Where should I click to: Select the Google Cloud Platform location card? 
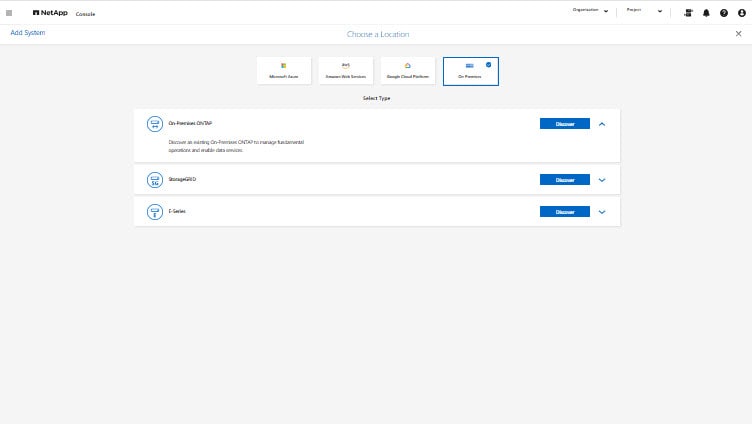point(407,70)
